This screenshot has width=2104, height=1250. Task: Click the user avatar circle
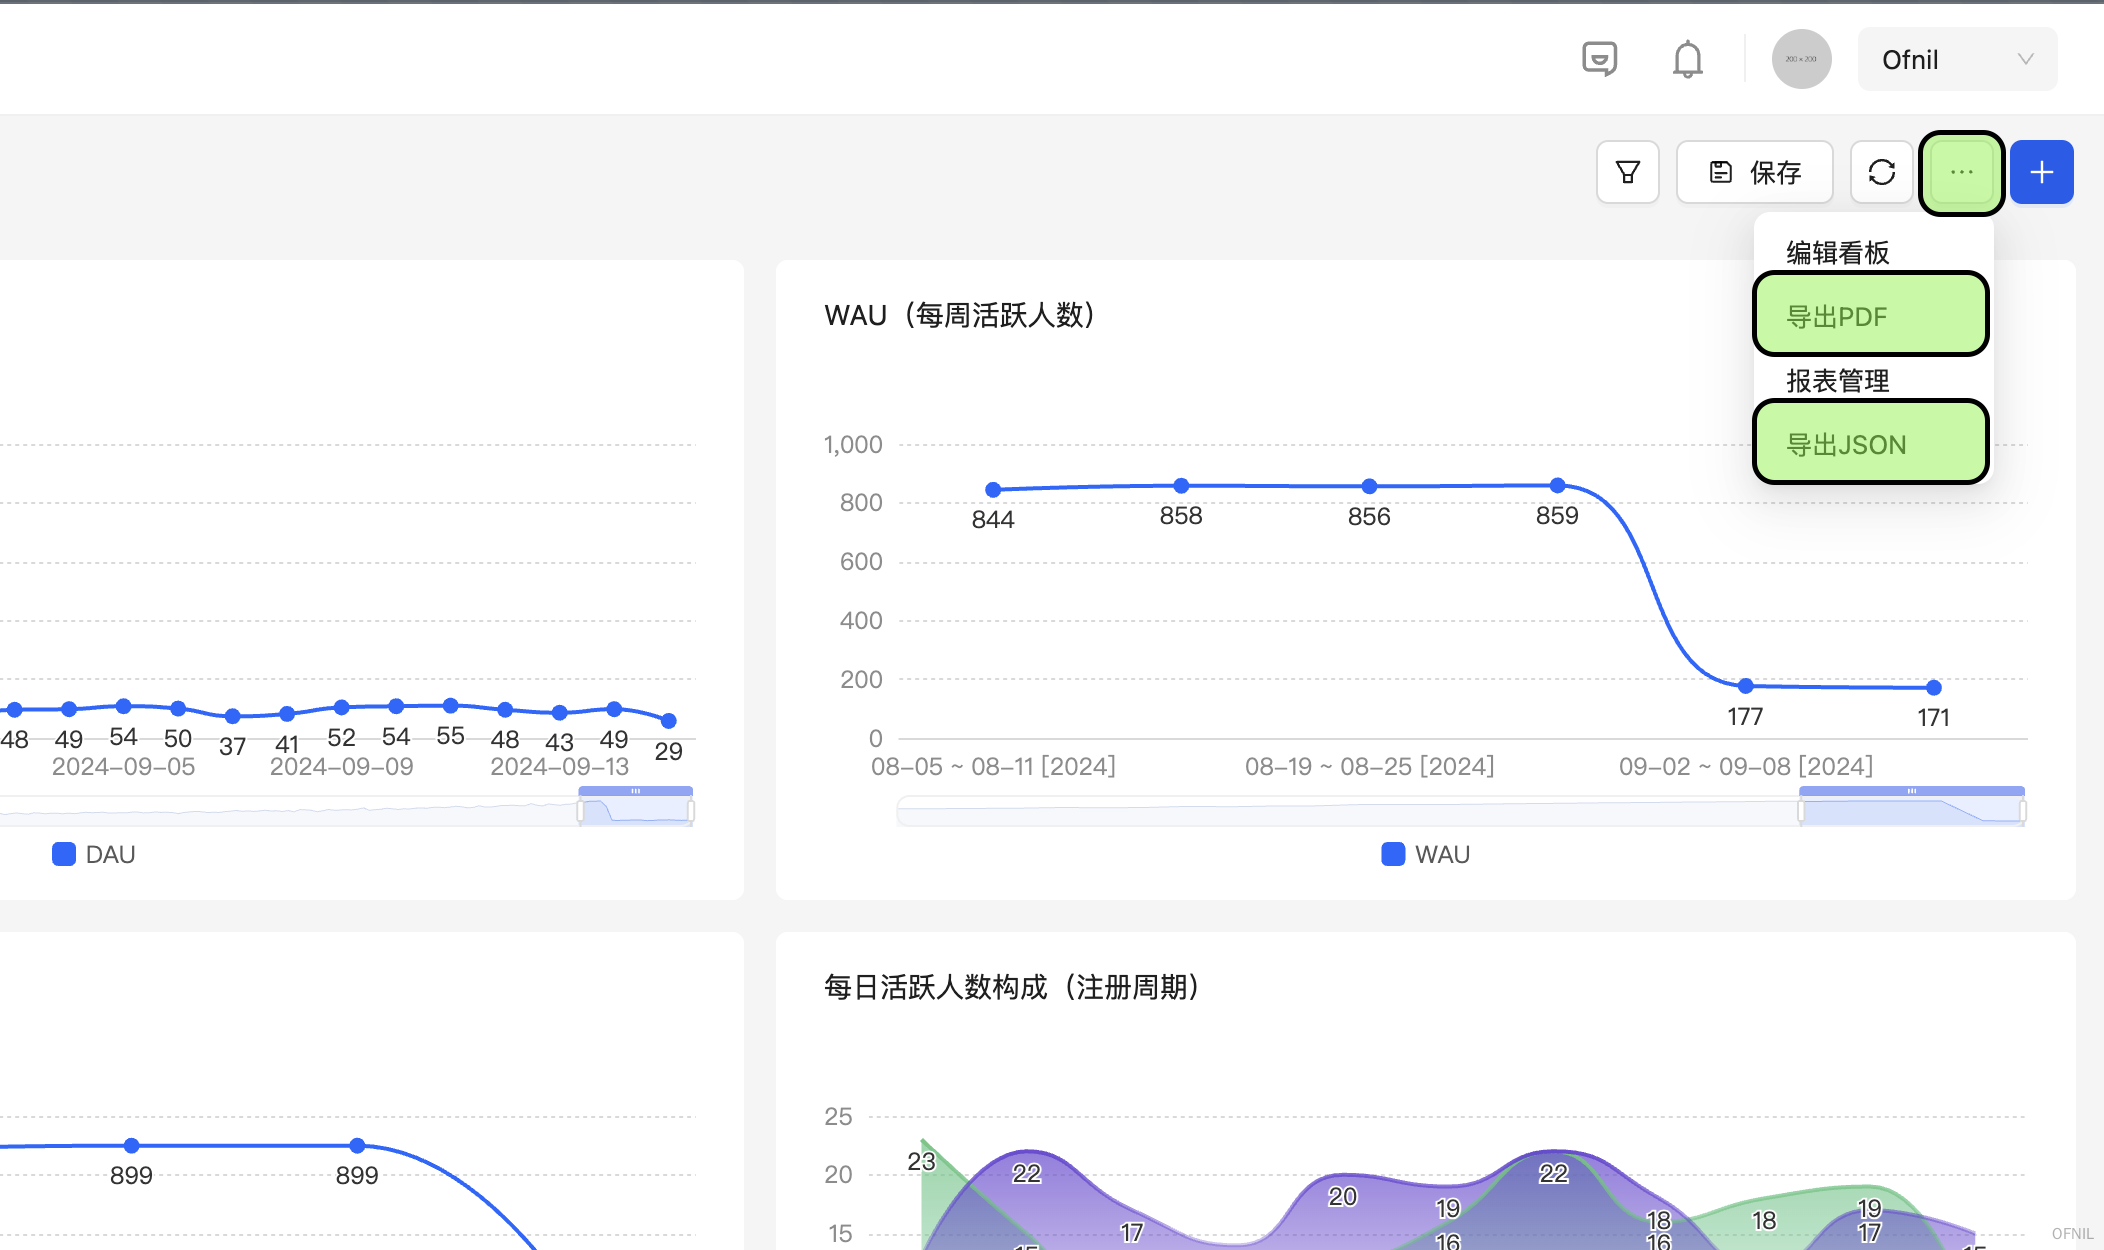pyautogui.click(x=1801, y=60)
